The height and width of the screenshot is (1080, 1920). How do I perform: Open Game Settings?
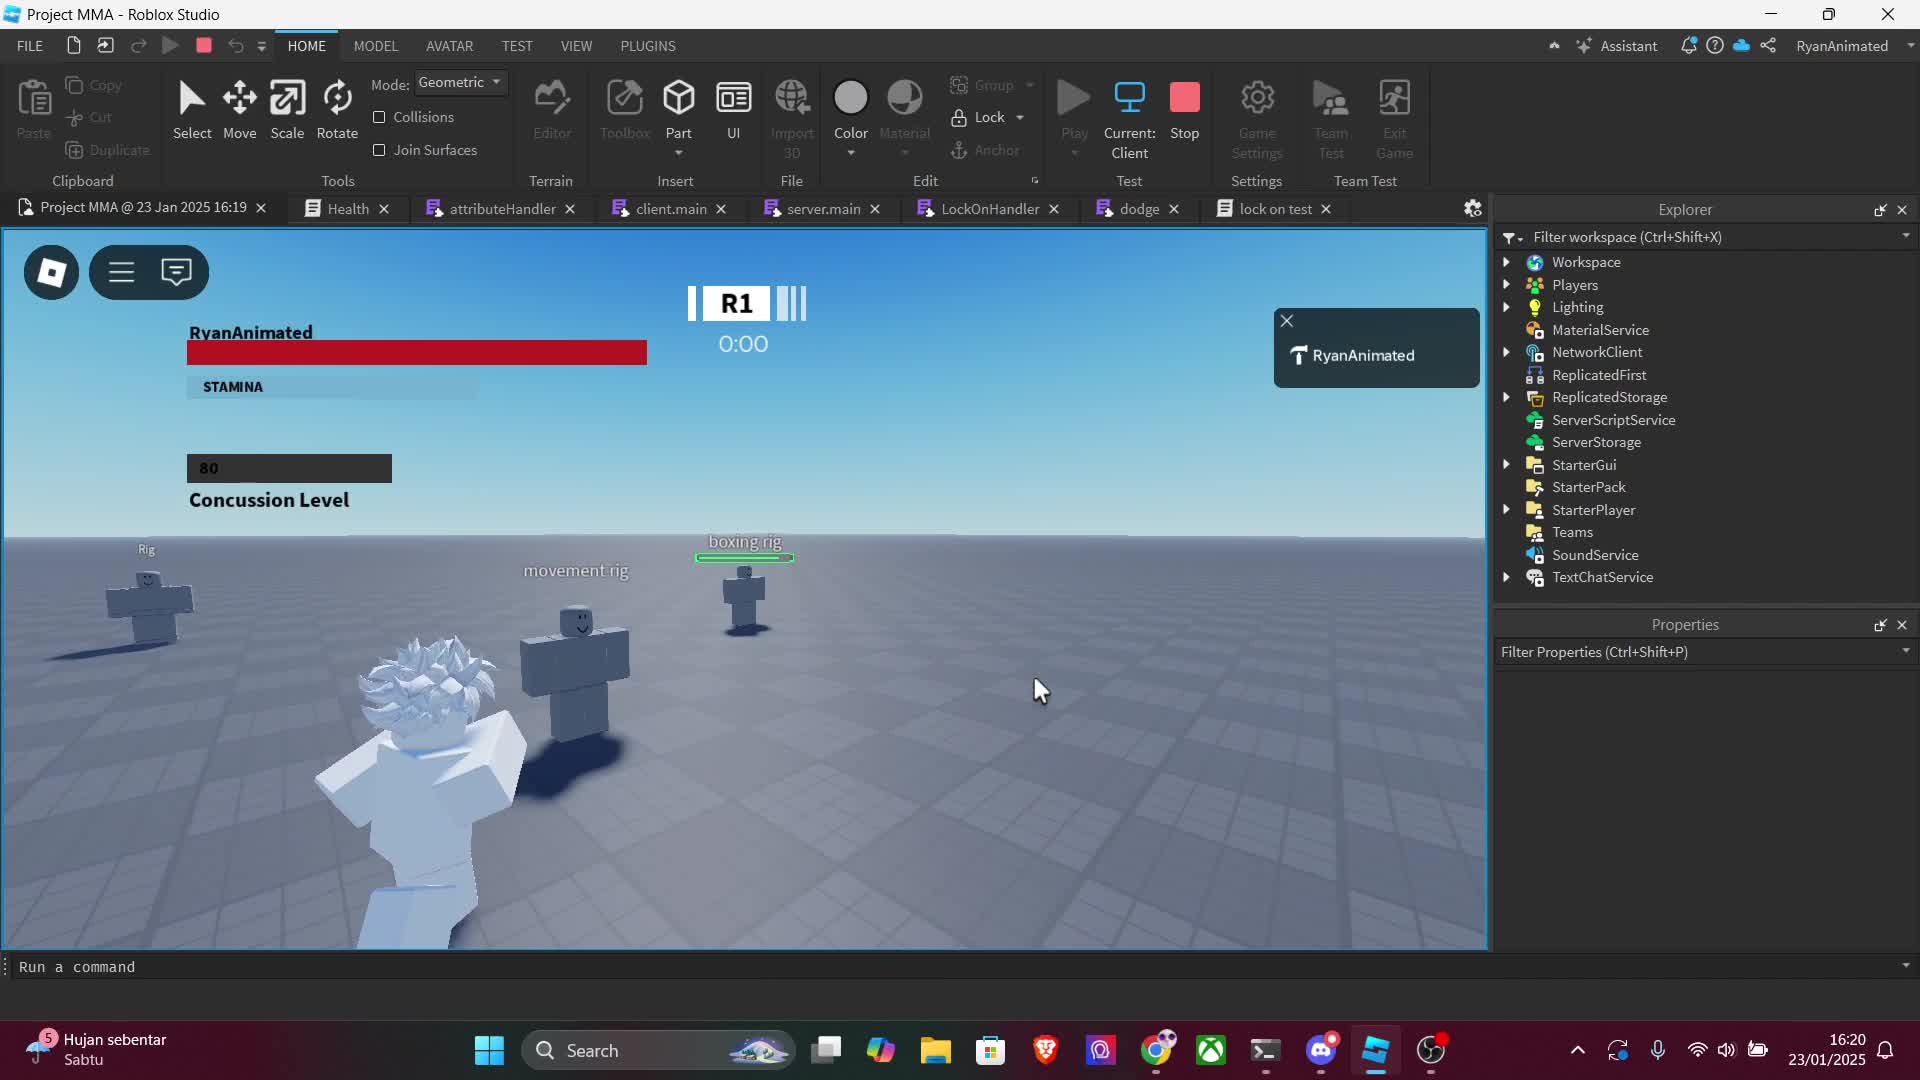(1257, 120)
